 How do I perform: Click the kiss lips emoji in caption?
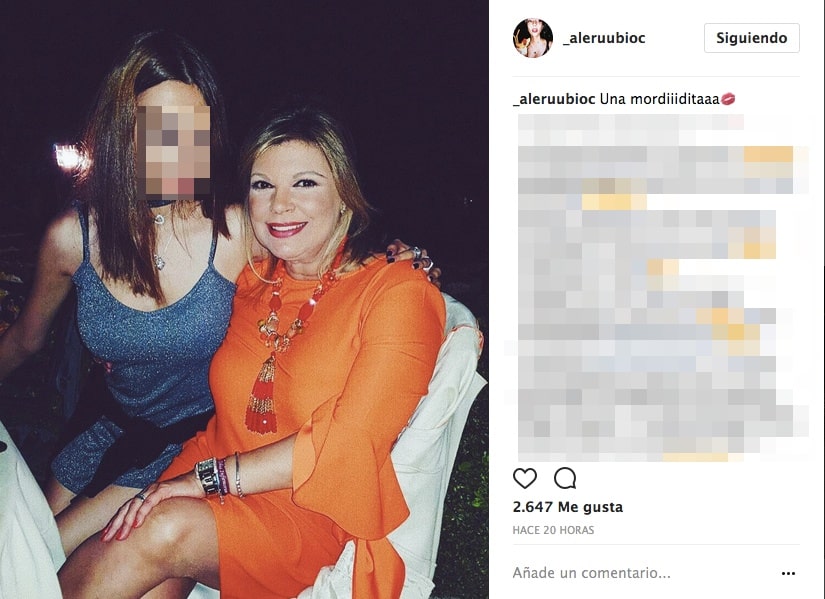point(728,98)
